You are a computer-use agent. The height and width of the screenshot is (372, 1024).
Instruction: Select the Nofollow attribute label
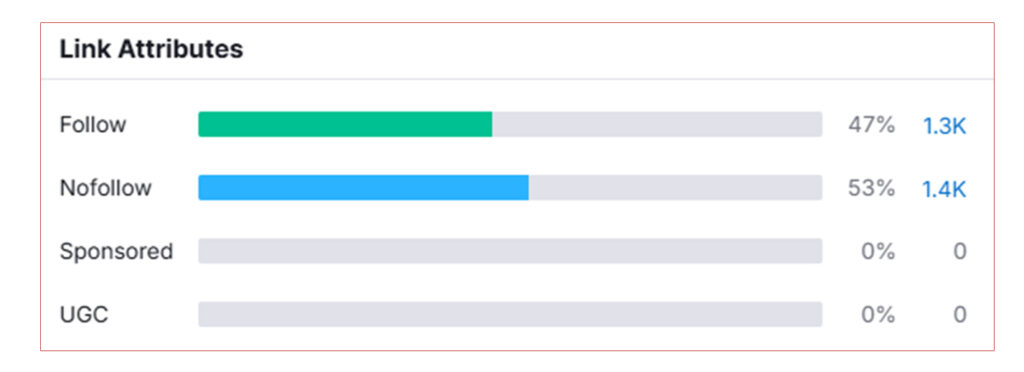click(106, 188)
